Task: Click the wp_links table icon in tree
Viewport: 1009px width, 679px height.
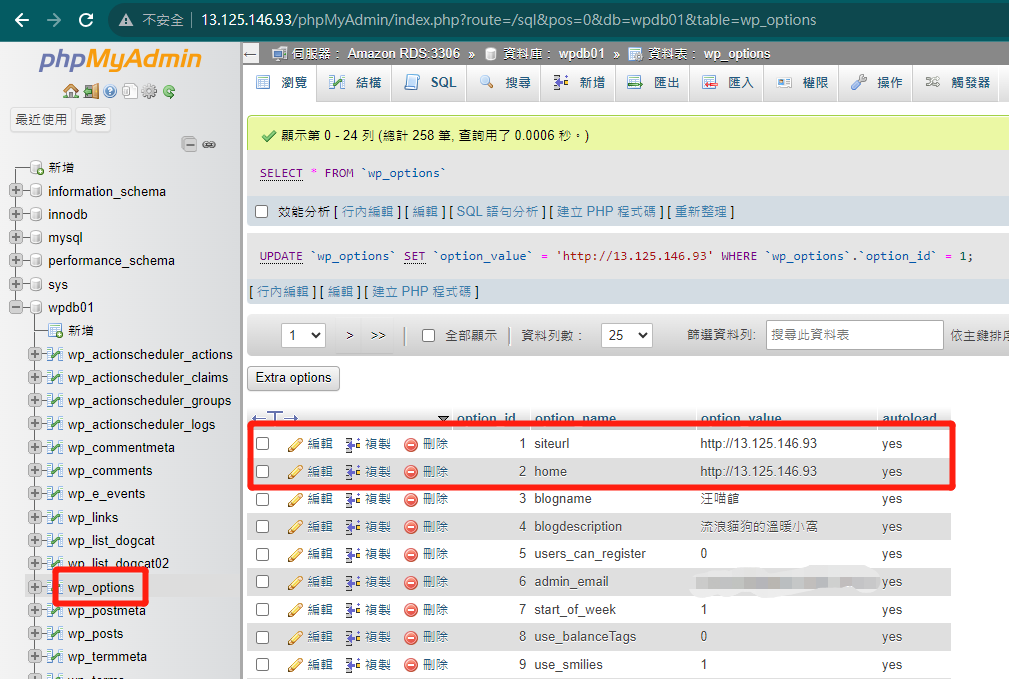Action: click(x=55, y=517)
